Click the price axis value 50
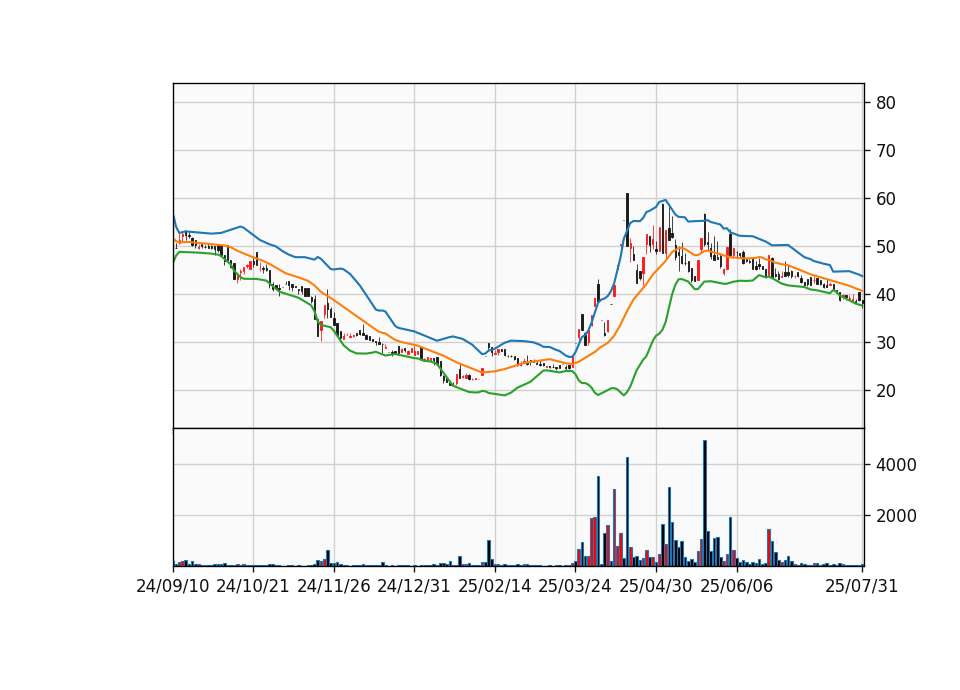This screenshot has height=690, width=960. click(886, 247)
